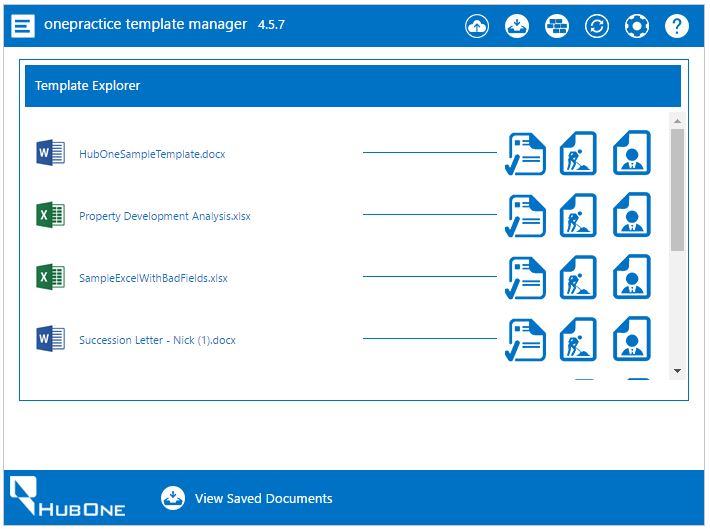Click Excel icon for SampleExcelWithBadFields.xlsx
Viewport: 710px width, 529px height.
click(x=51, y=277)
